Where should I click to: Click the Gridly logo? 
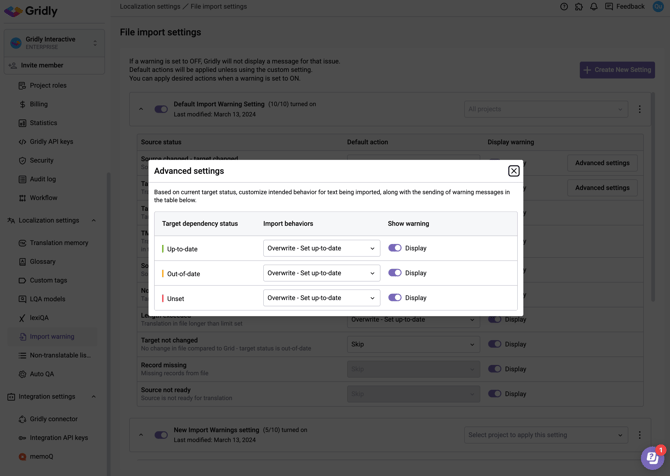coord(31,11)
